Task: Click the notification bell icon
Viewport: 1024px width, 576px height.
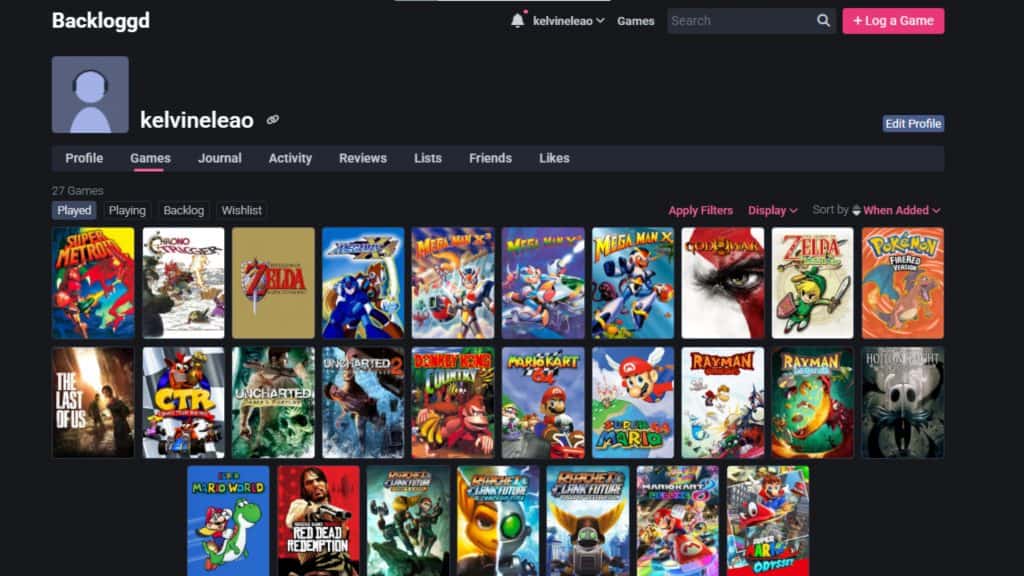Action: (517, 20)
